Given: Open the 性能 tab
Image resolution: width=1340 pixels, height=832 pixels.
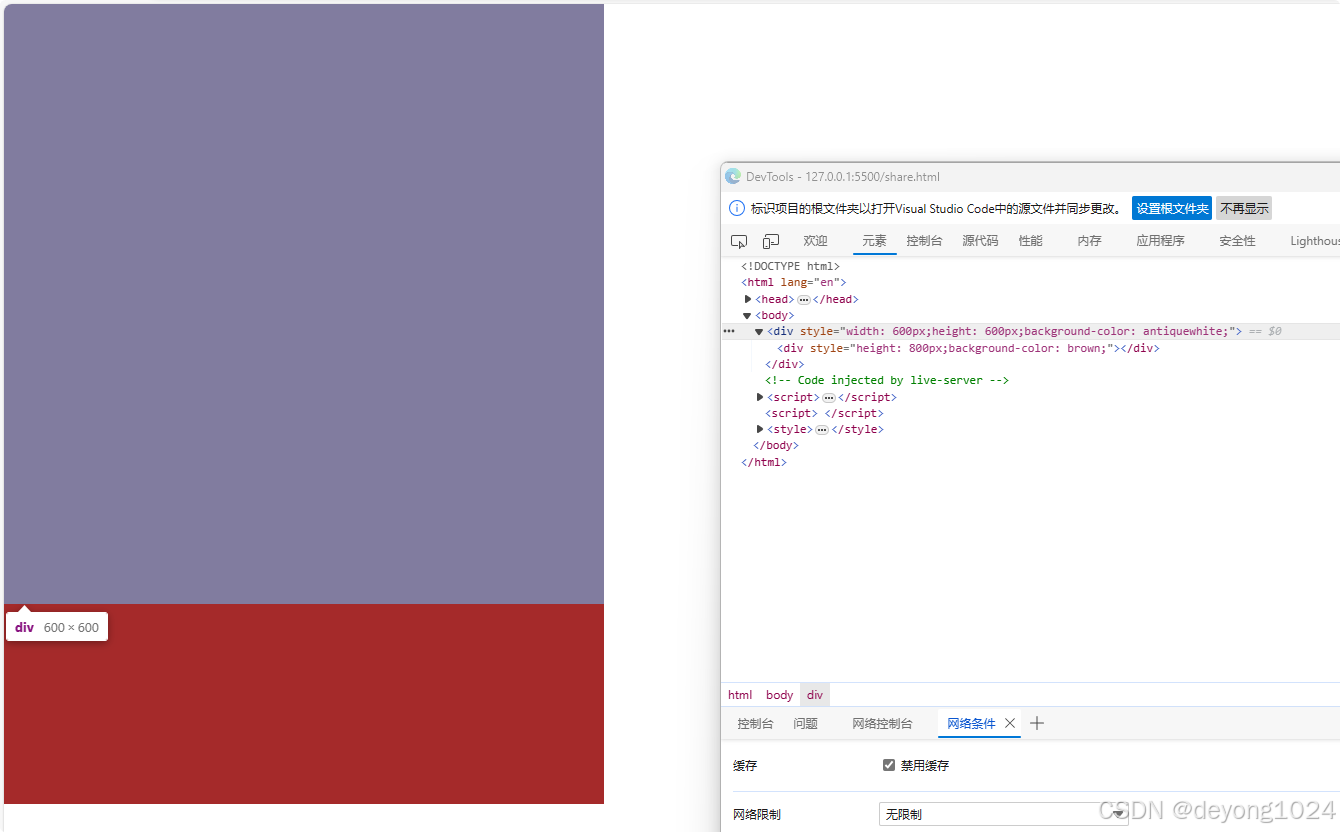Looking at the screenshot, I should tap(1031, 241).
